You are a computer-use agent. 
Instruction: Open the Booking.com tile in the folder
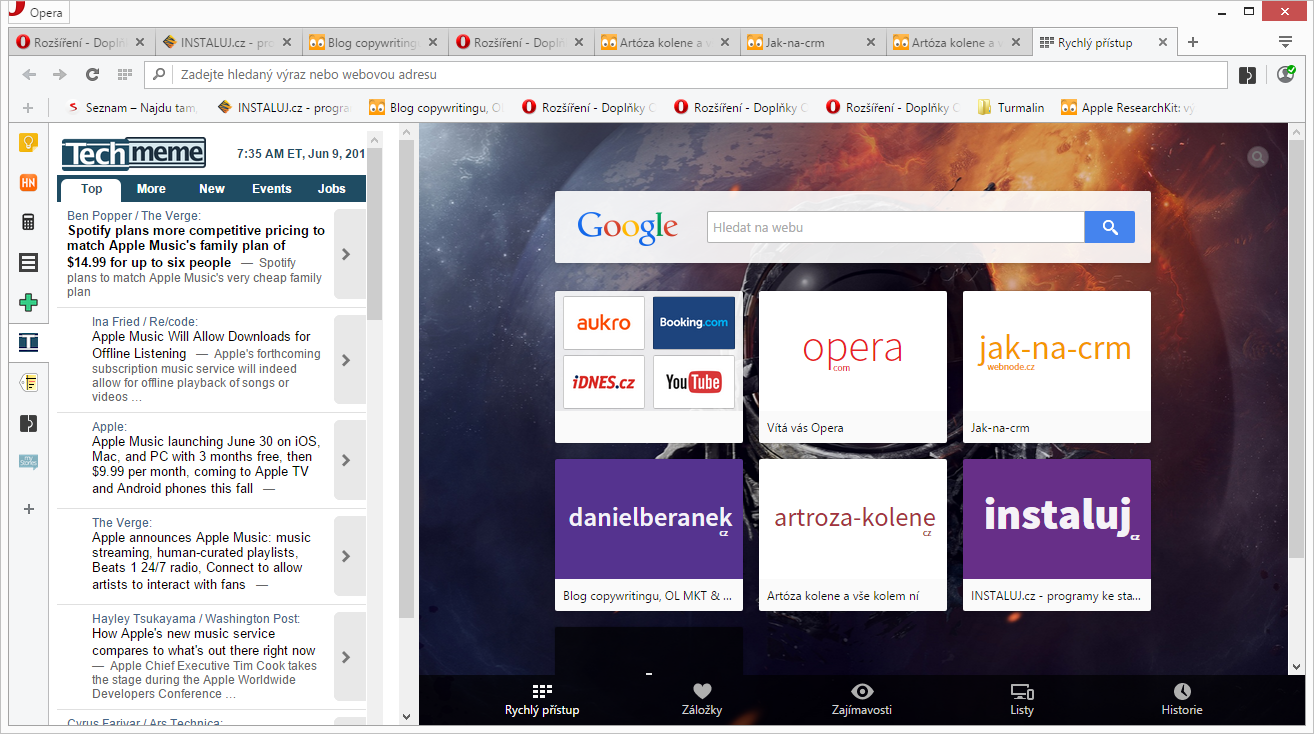point(694,323)
